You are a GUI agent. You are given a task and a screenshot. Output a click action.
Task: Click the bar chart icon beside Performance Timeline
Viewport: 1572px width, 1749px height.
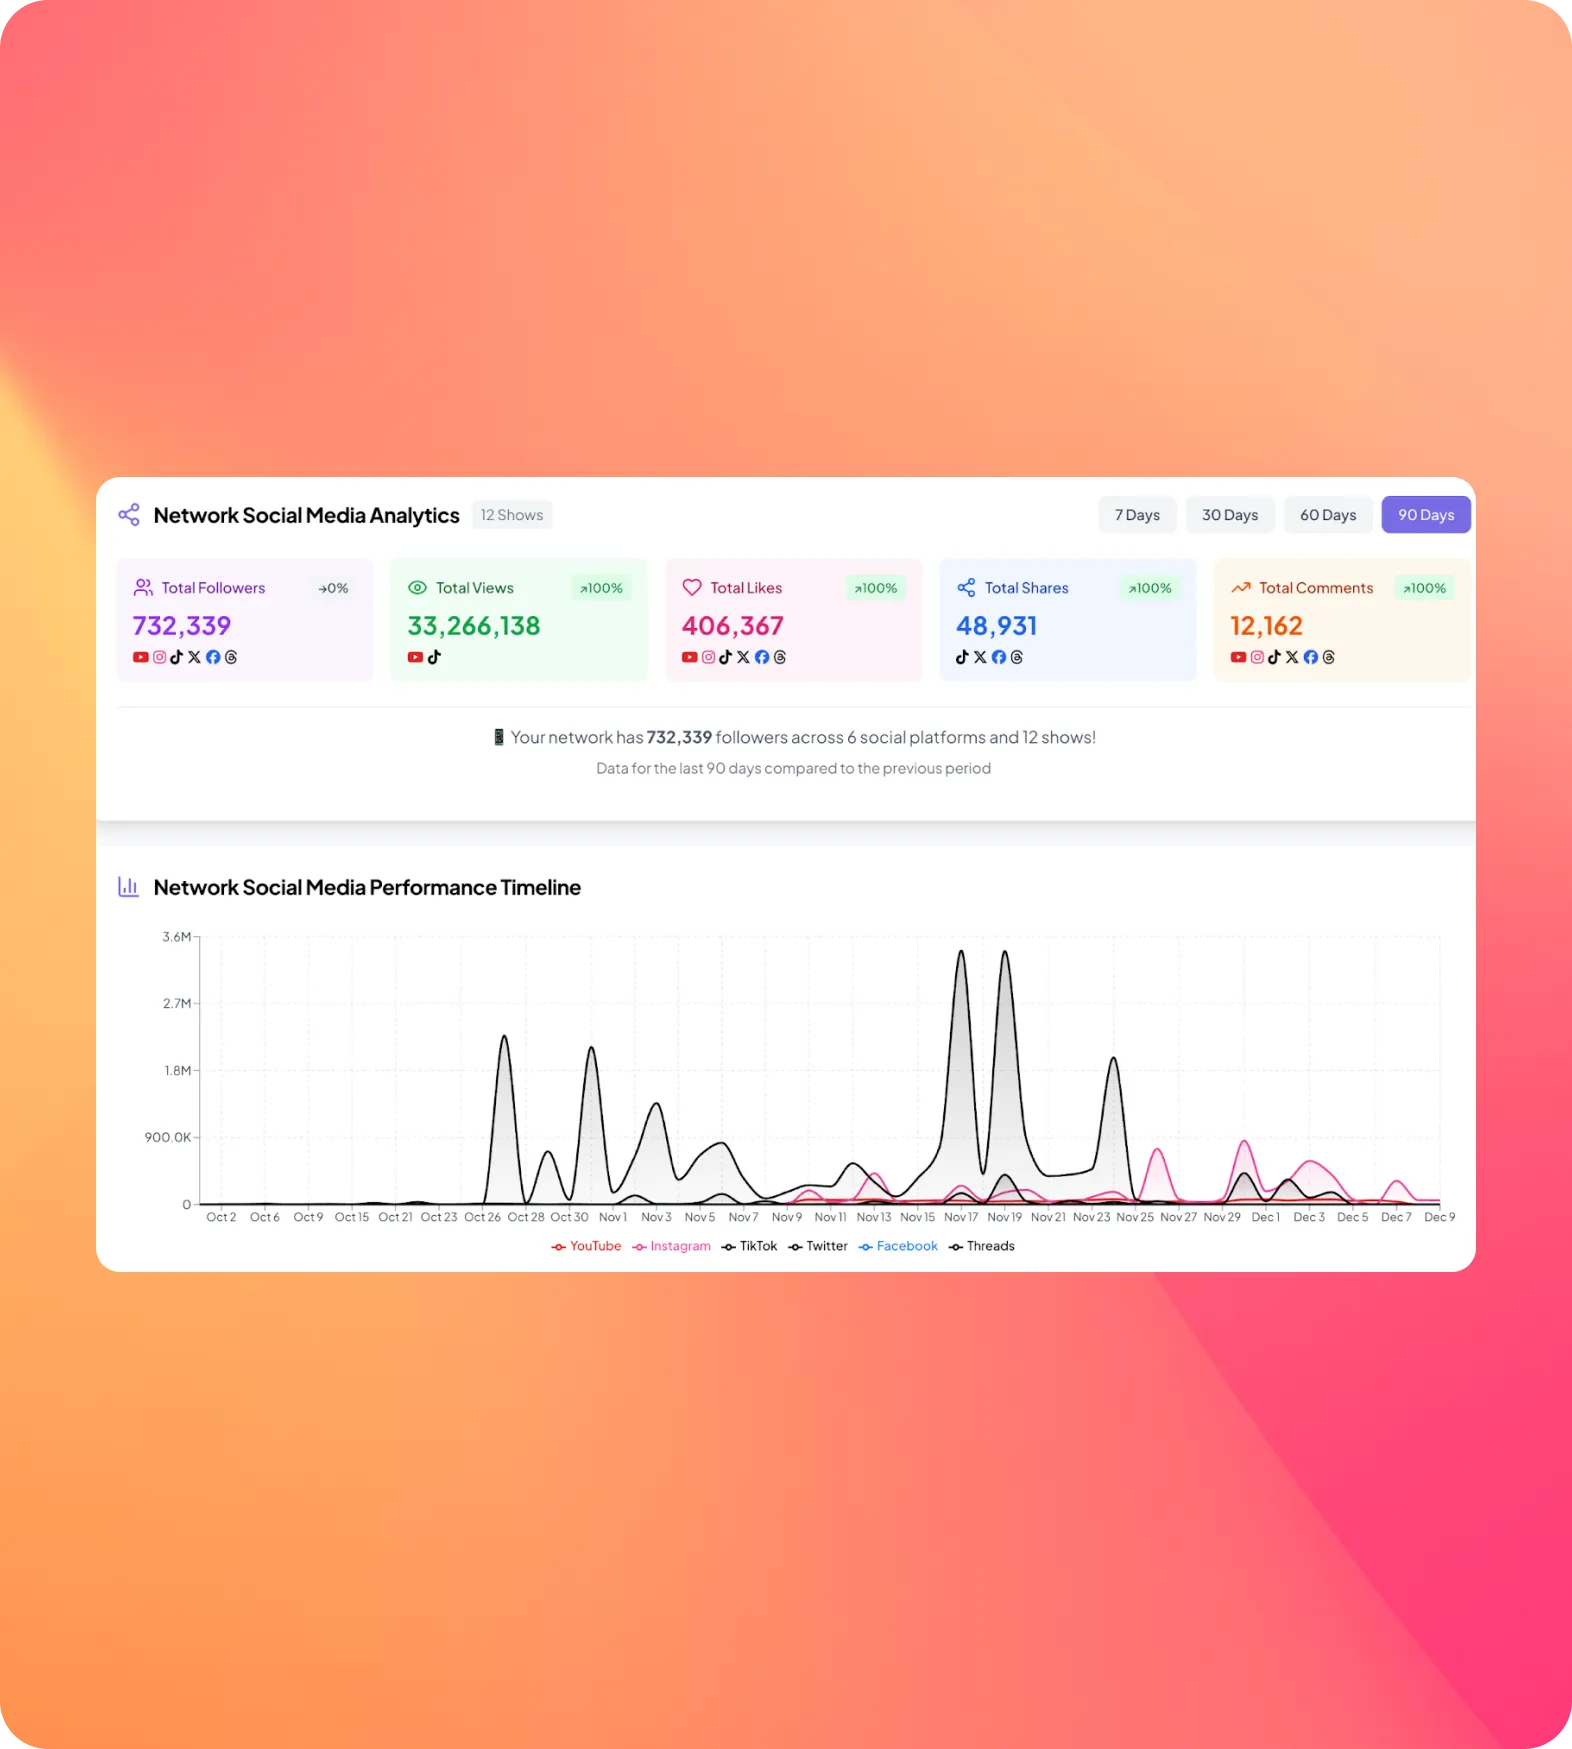pyautogui.click(x=129, y=887)
